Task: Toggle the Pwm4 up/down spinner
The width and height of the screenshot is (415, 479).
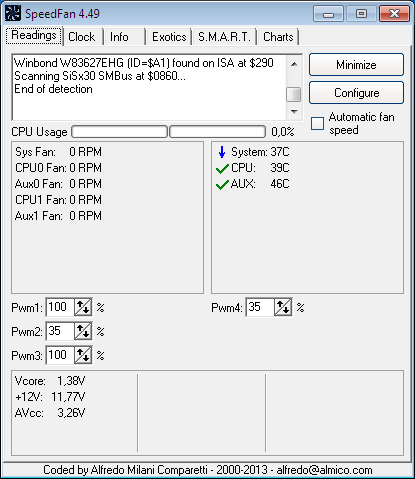Action: point(283,307)
